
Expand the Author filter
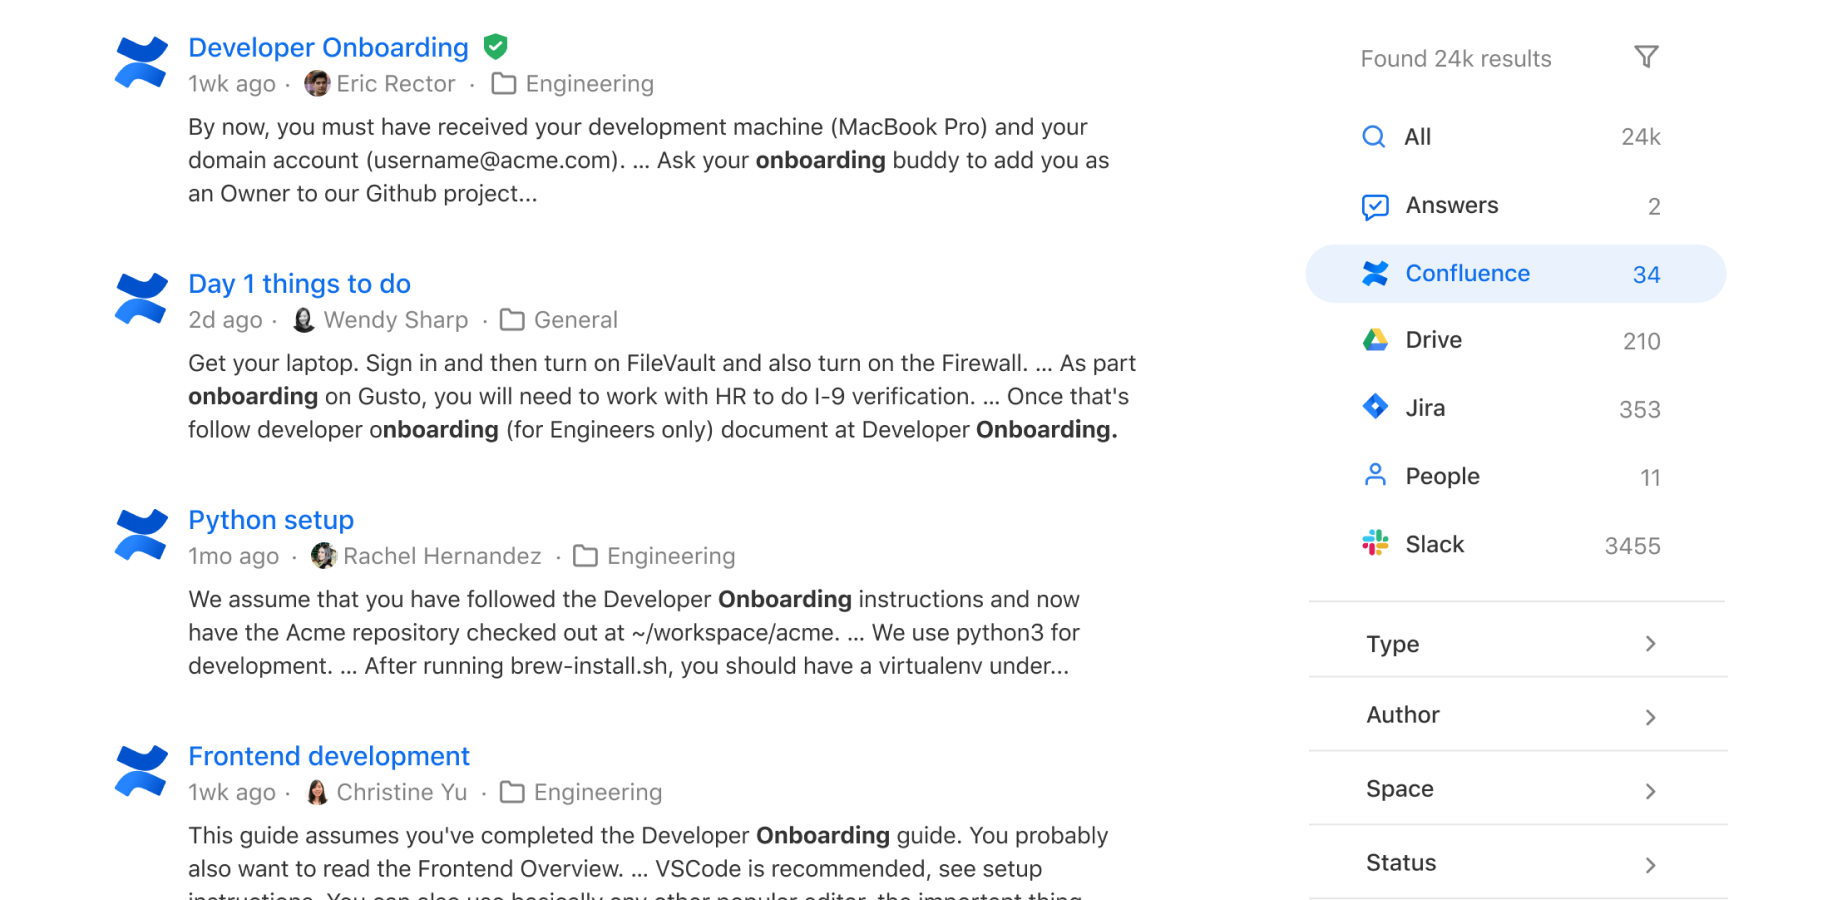pyautogui.click(x=1516, y=715)
